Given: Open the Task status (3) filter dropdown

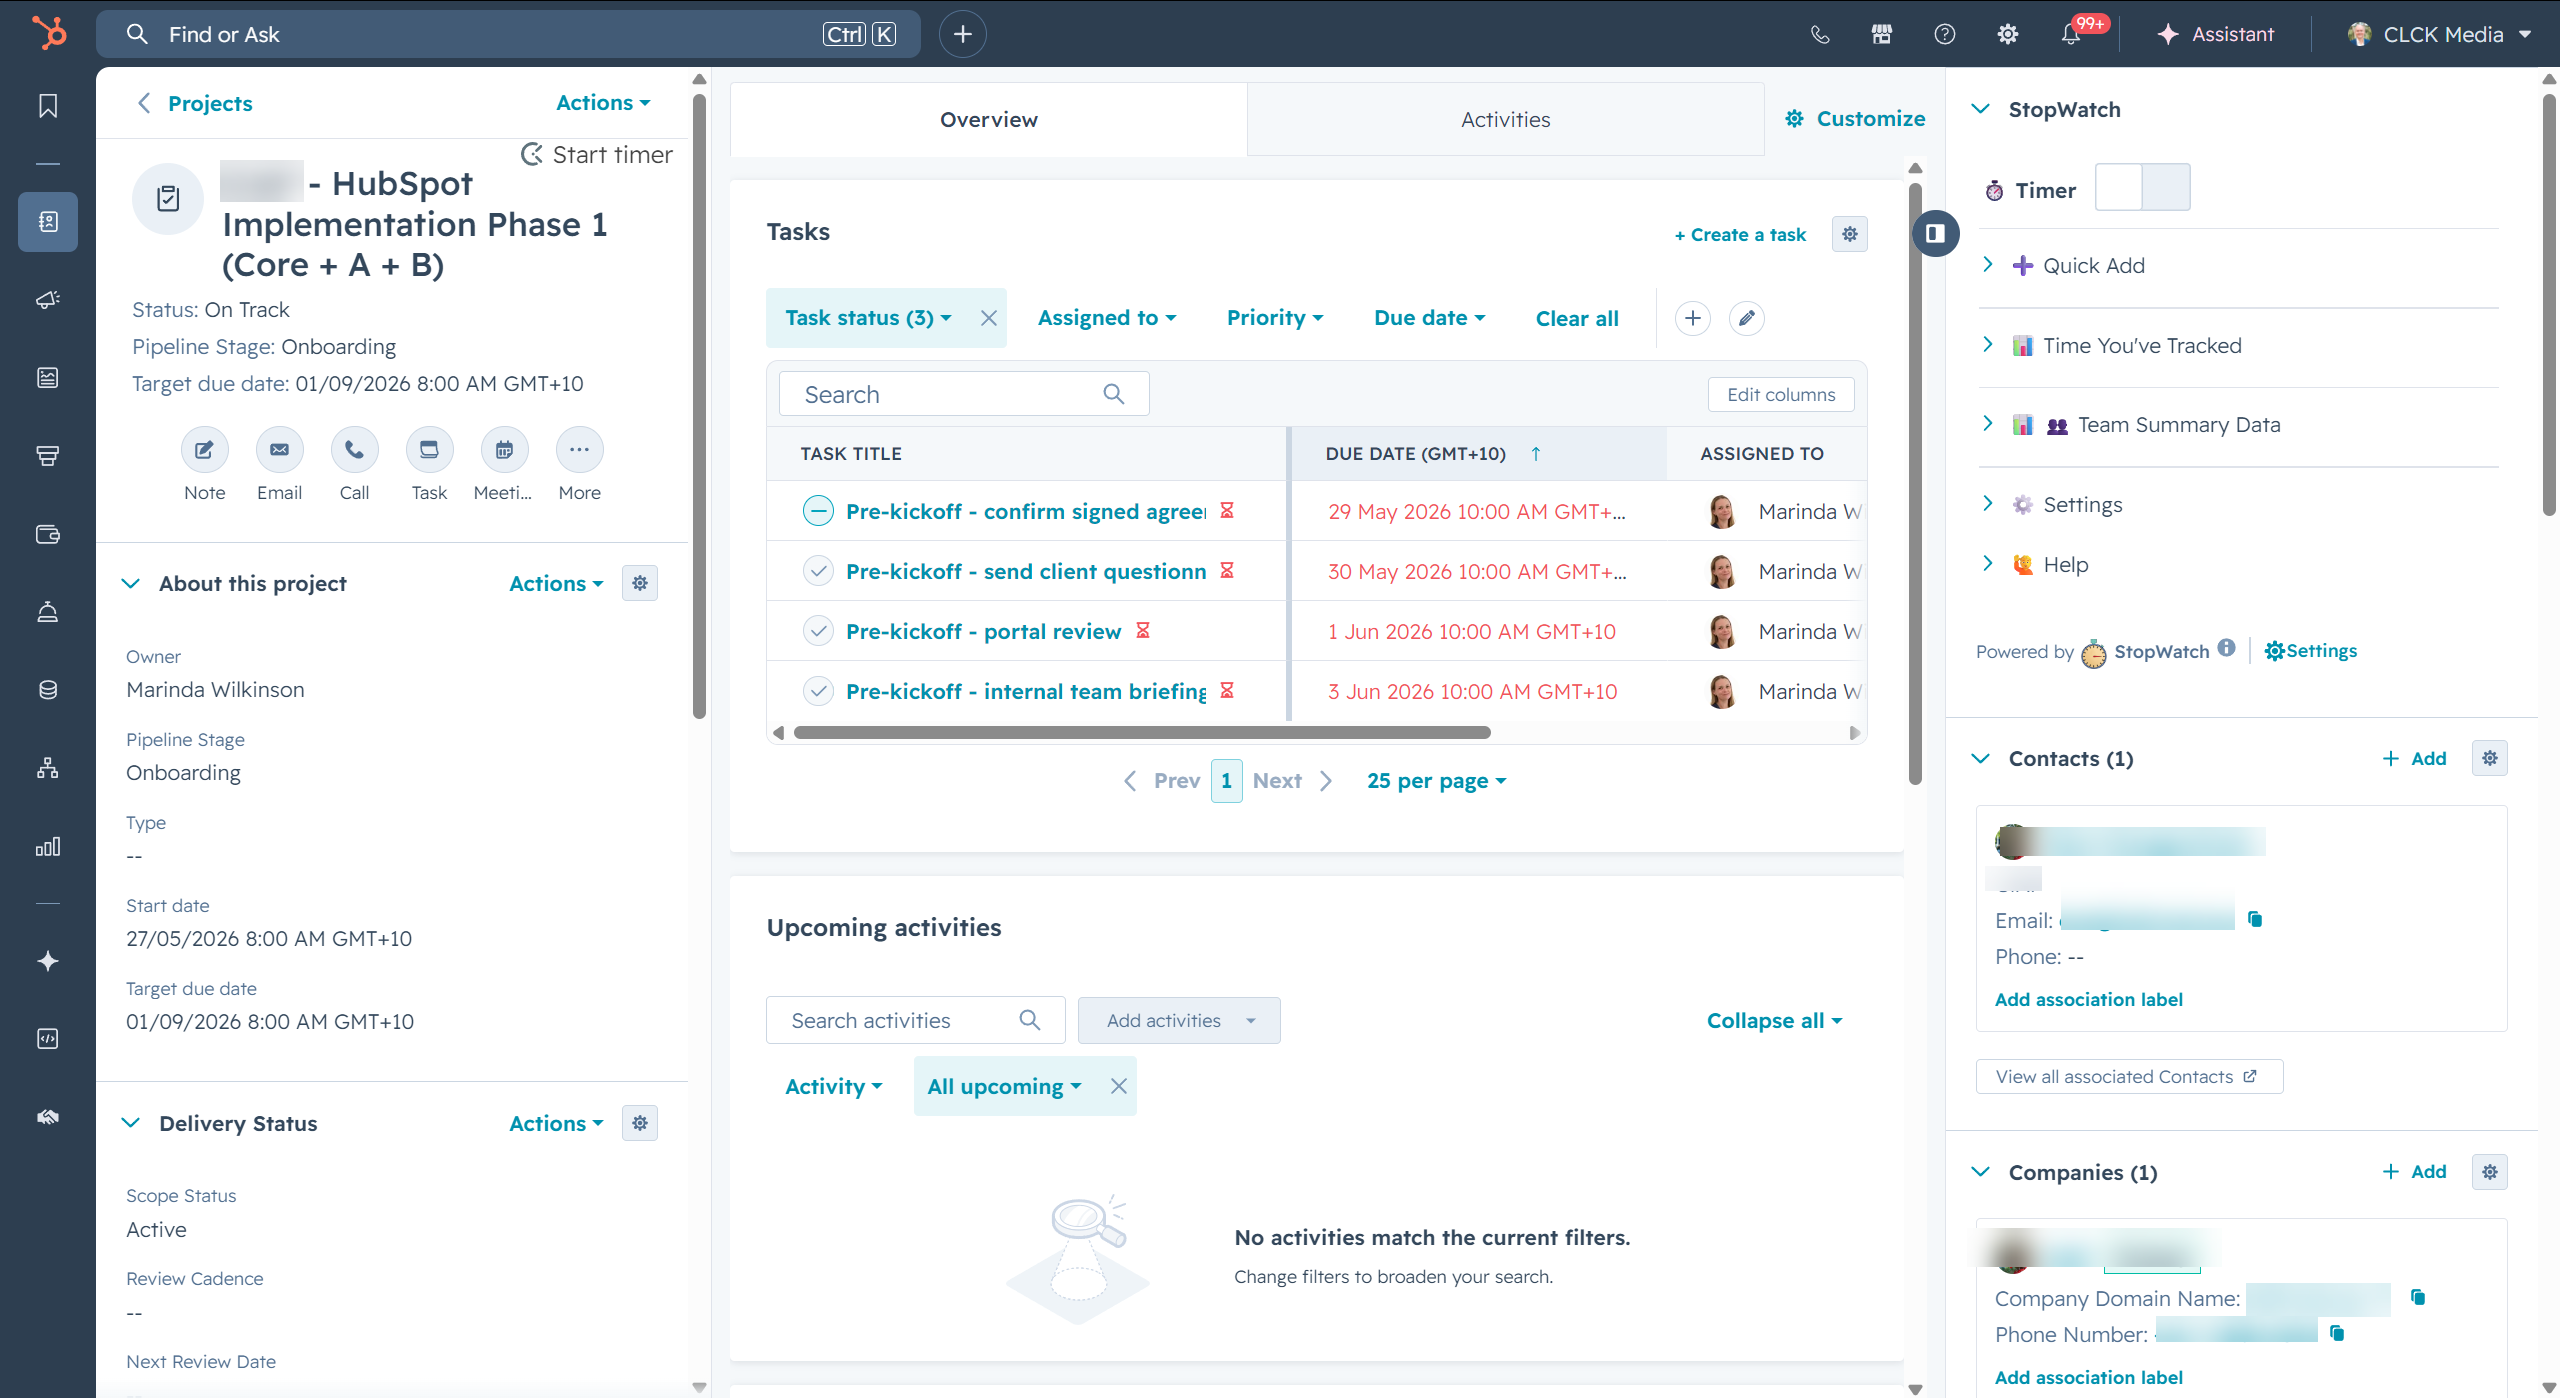Looking at the screenshot, I should pos(867,318).
